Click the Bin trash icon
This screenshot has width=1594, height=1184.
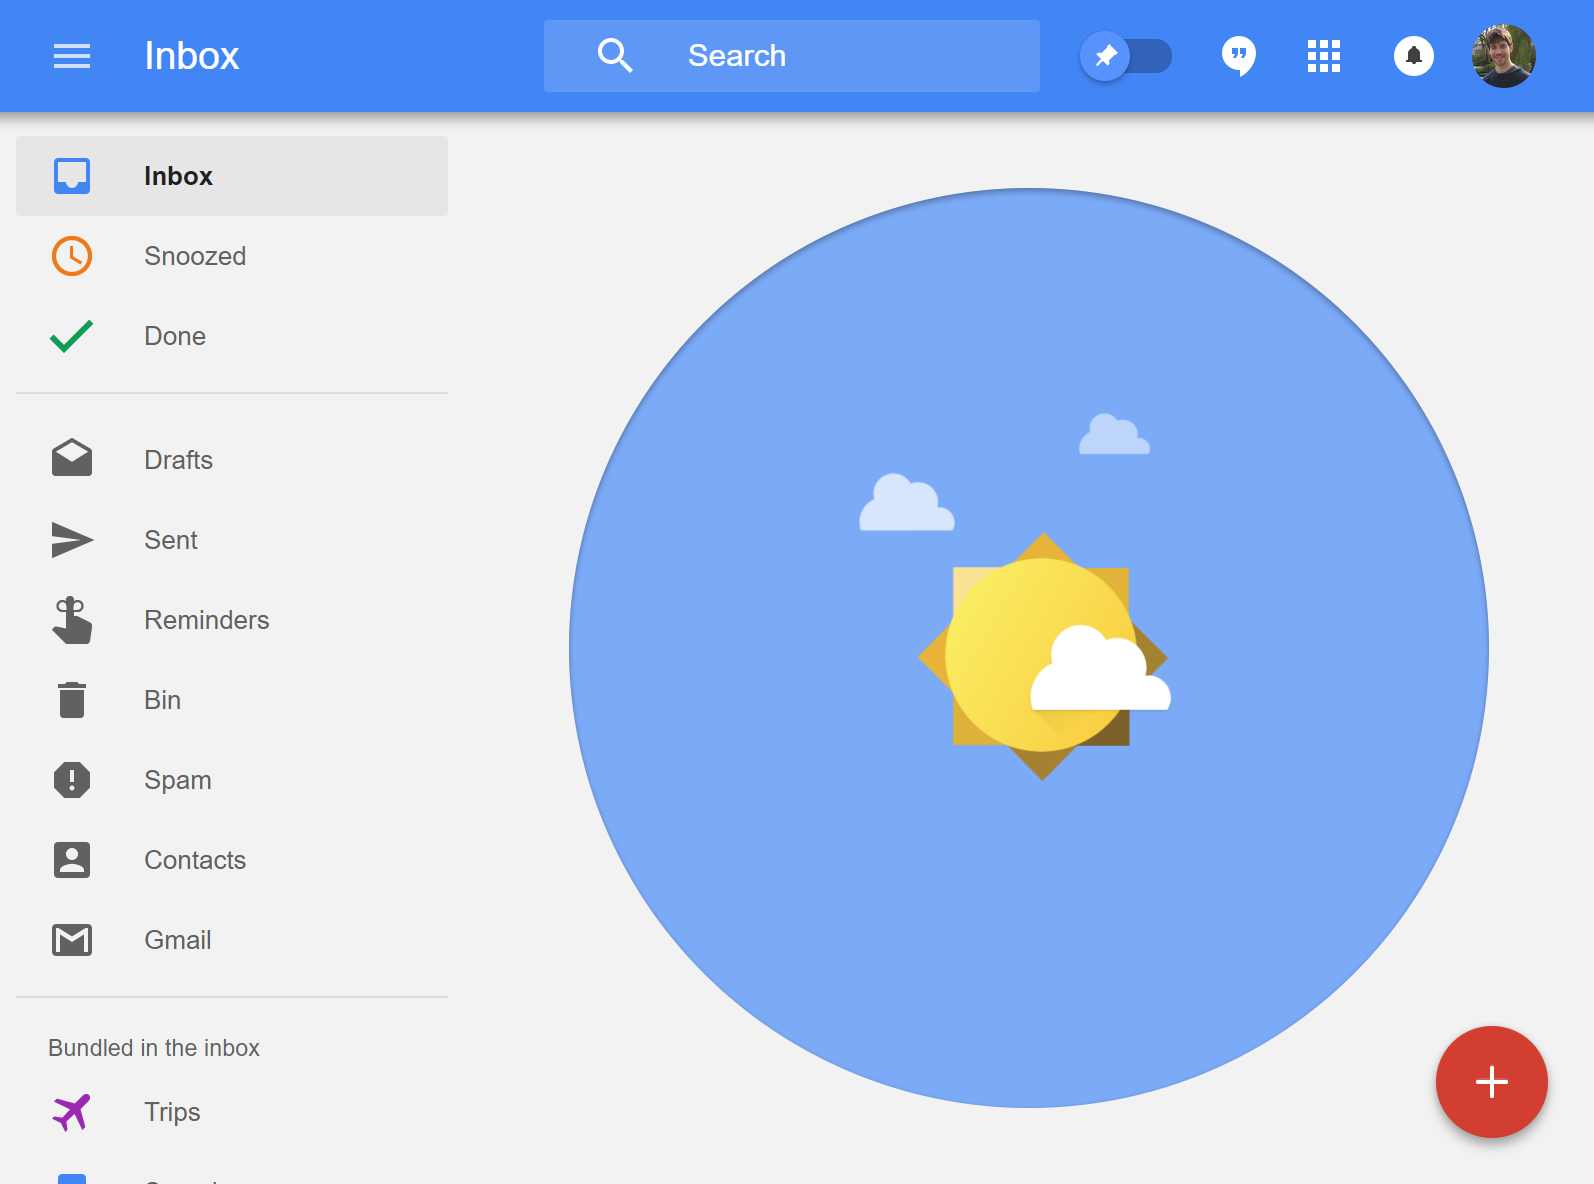click(72, 700)
